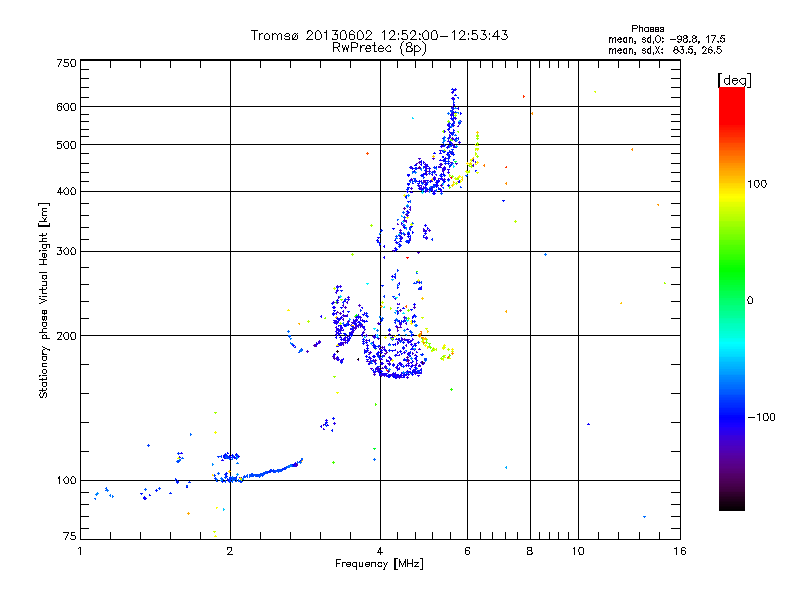
Task: Click the '16' frequency axis label
Action: 680,551
